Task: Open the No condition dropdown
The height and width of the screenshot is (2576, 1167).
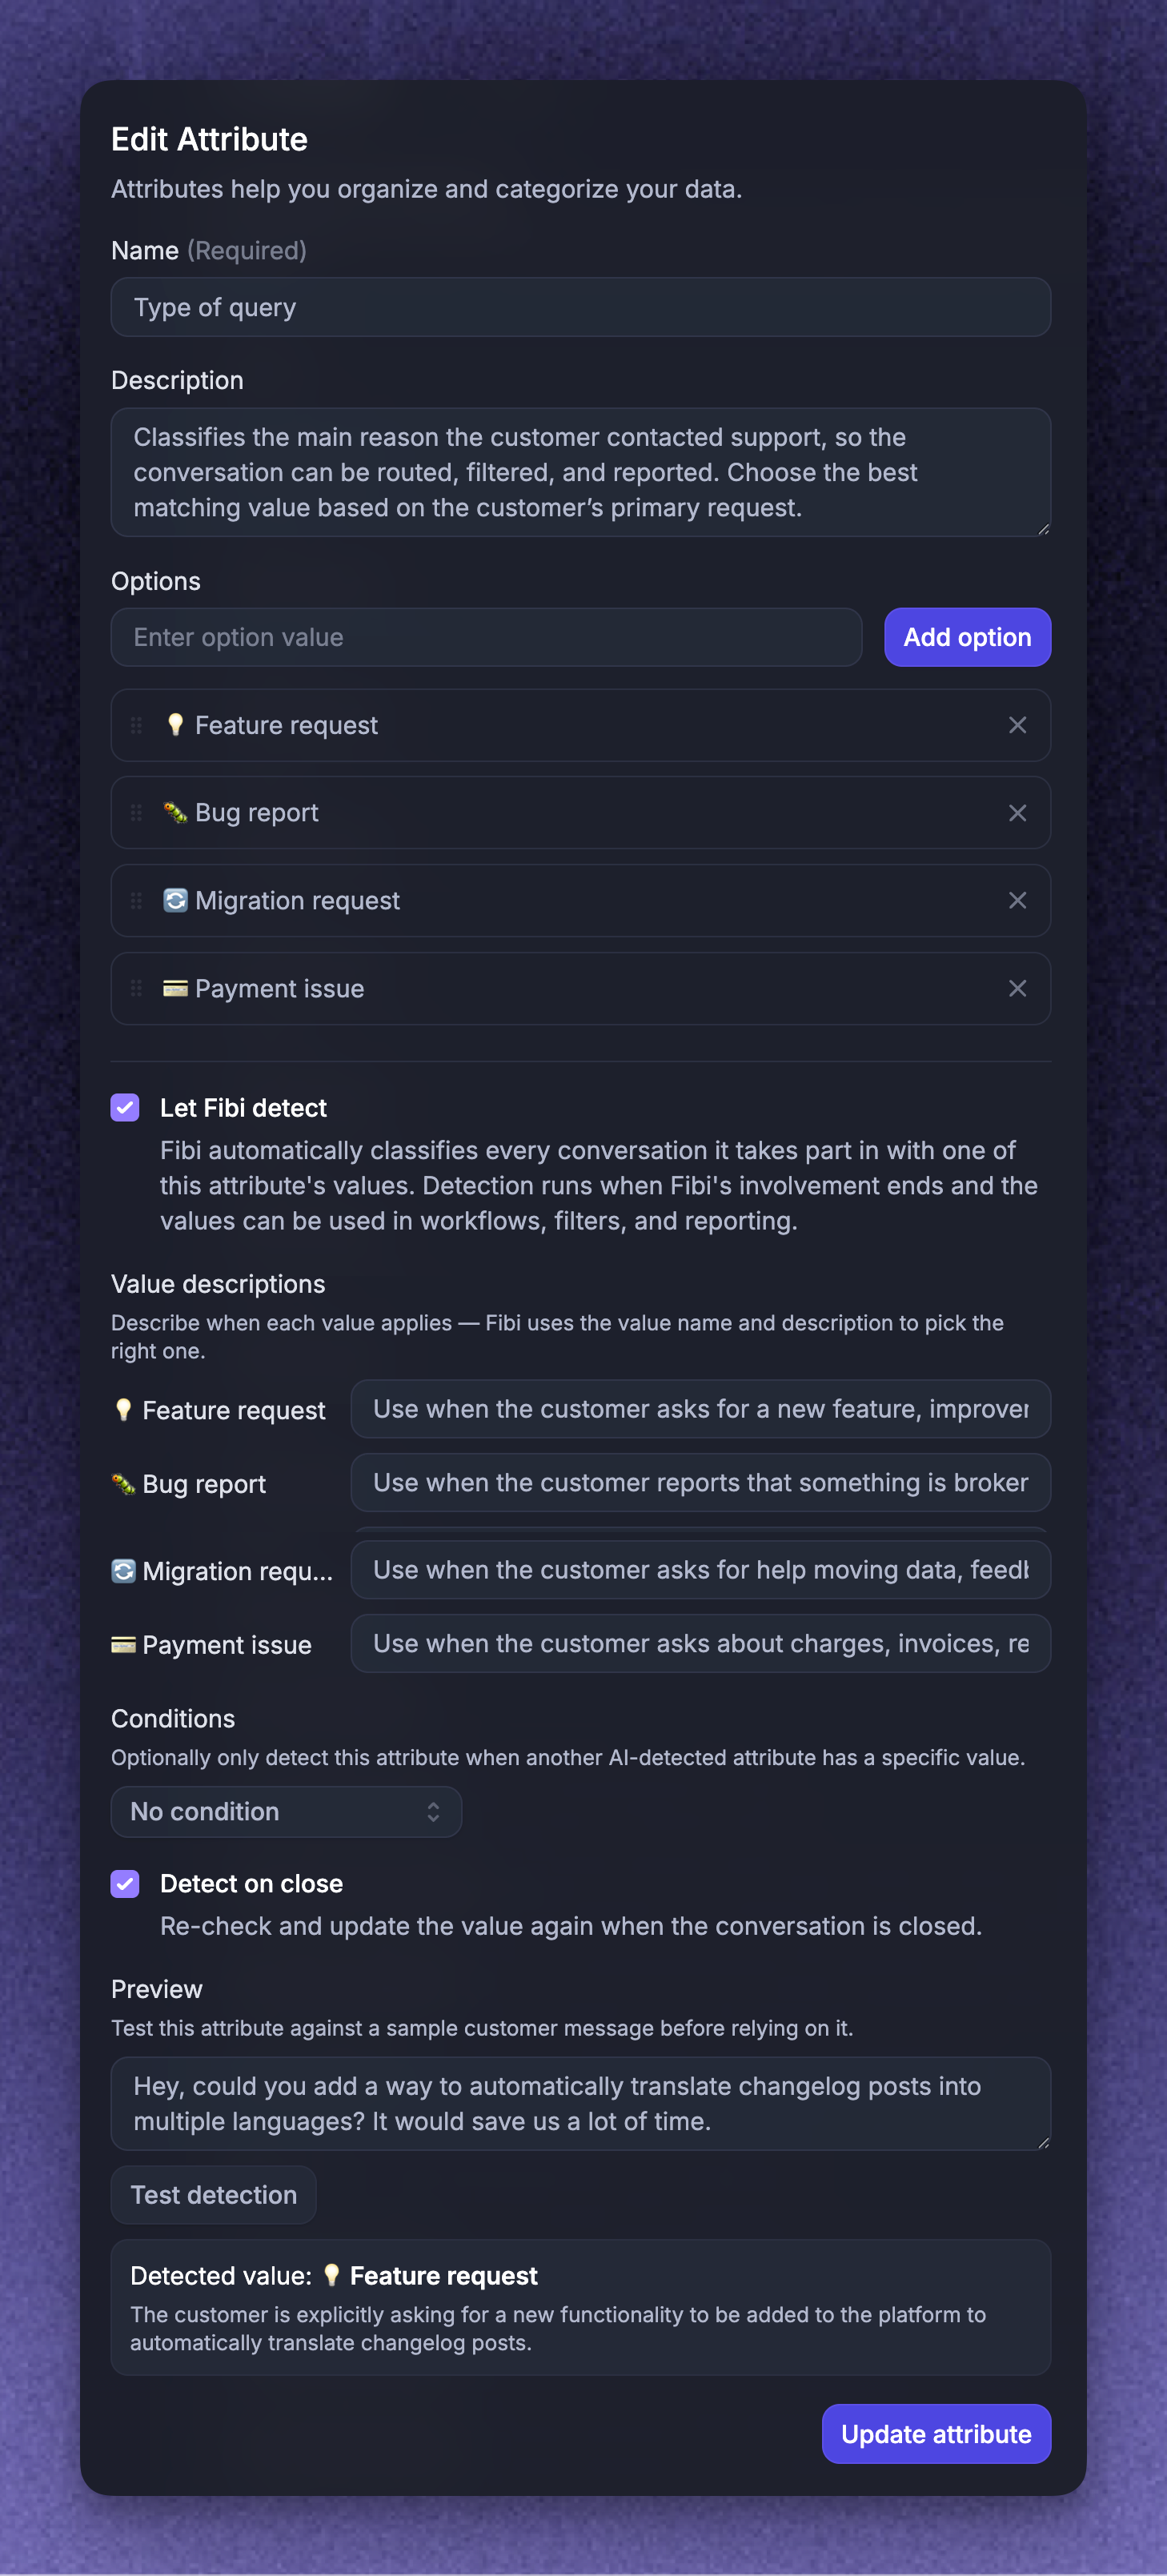Action: coord(286,1812)
